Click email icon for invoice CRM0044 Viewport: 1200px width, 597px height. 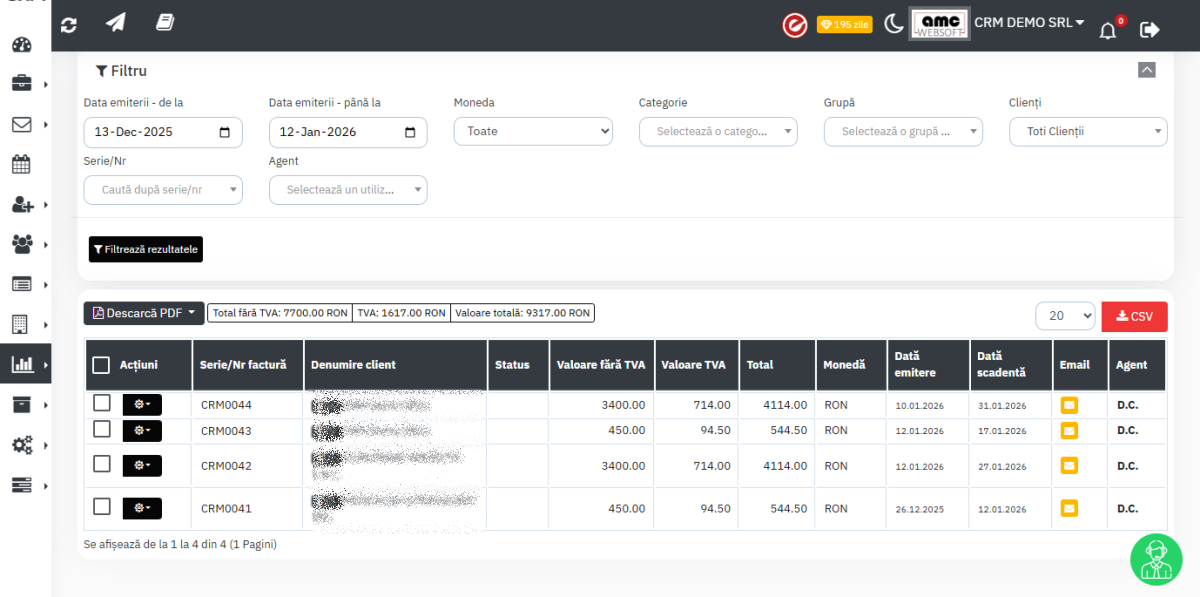tap(1069, 405)
